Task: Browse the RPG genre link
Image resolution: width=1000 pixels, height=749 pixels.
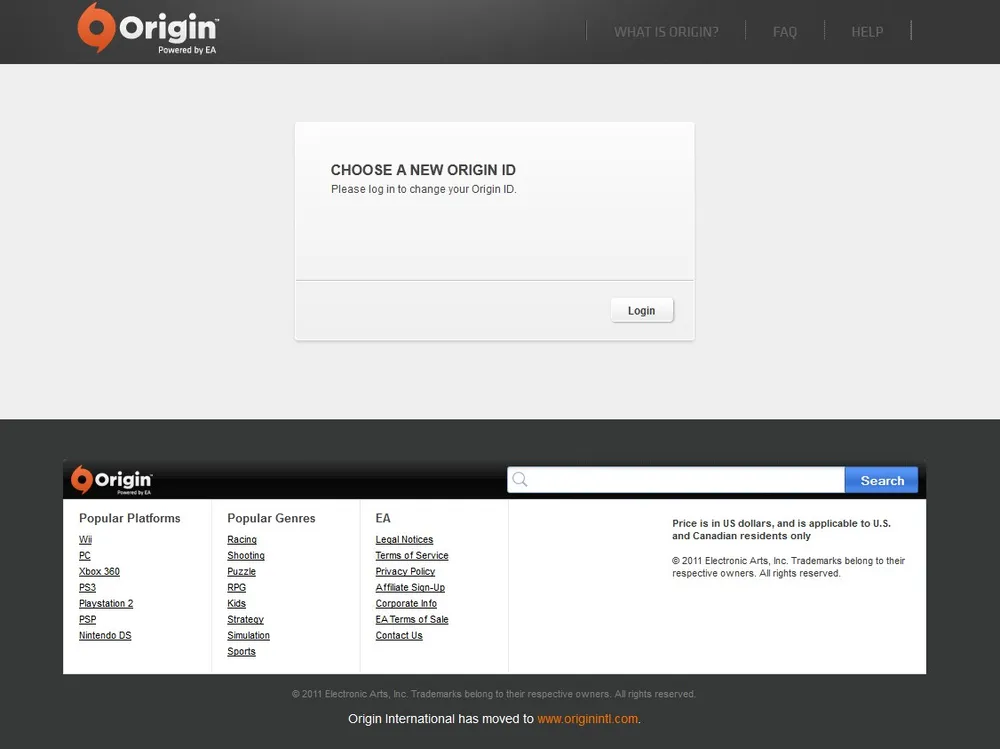Action: (236, 588)
